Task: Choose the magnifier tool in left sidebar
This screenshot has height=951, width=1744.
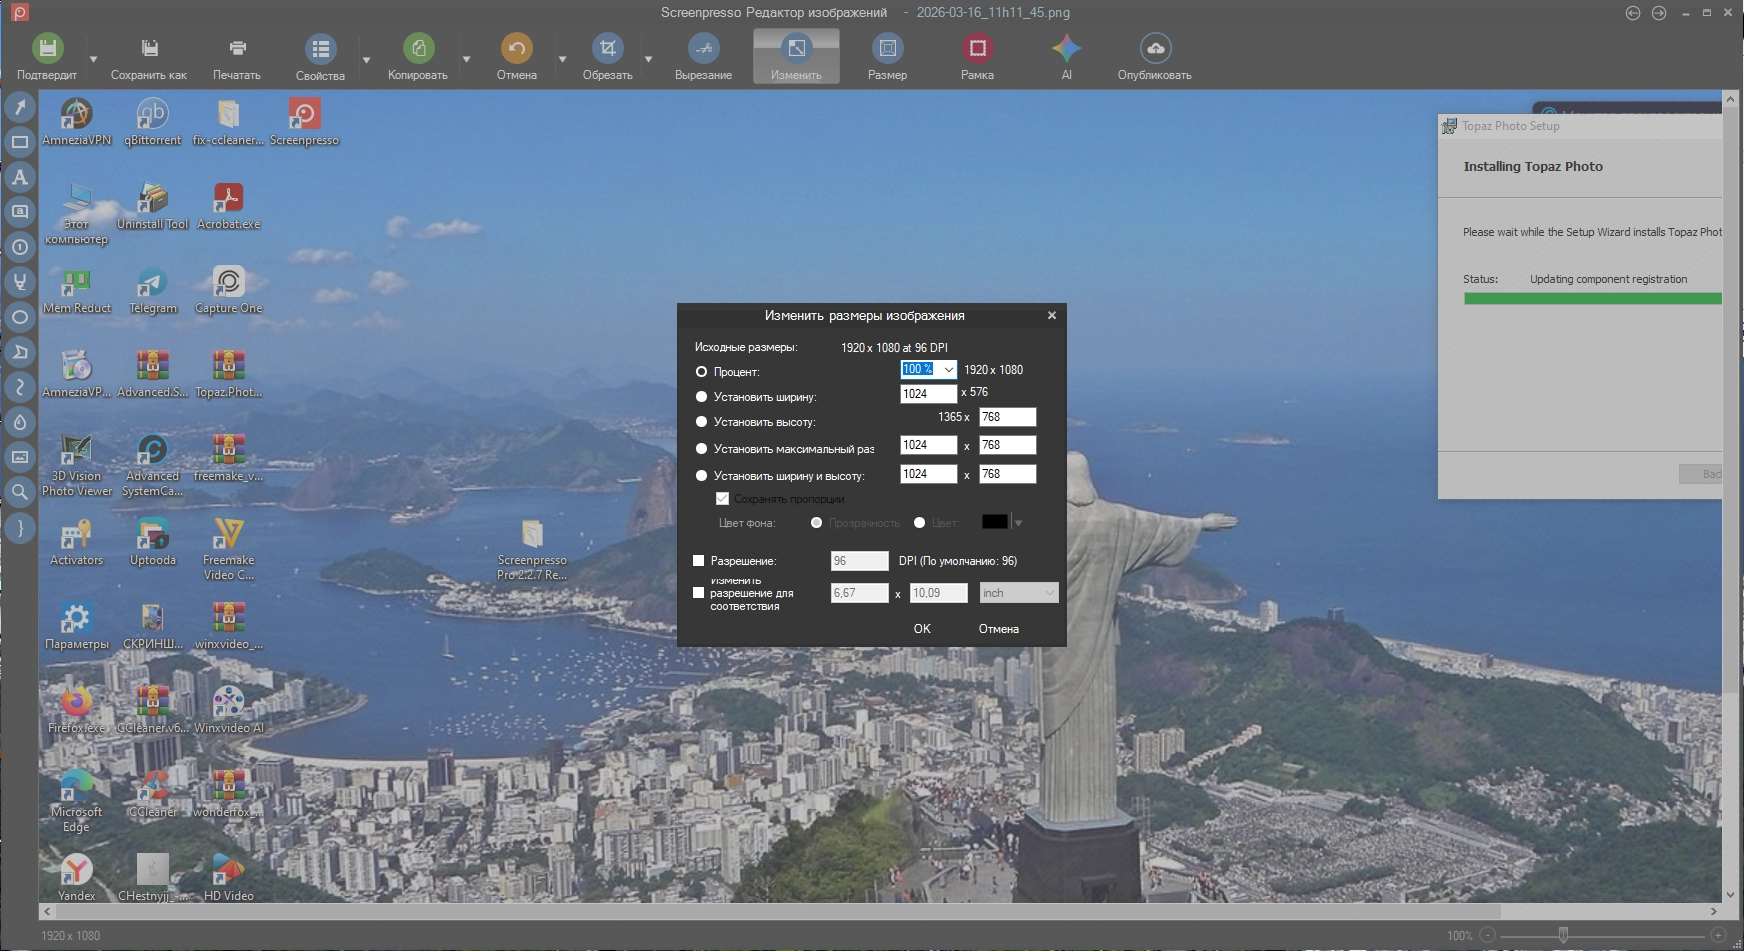Action: pos(19,491)
